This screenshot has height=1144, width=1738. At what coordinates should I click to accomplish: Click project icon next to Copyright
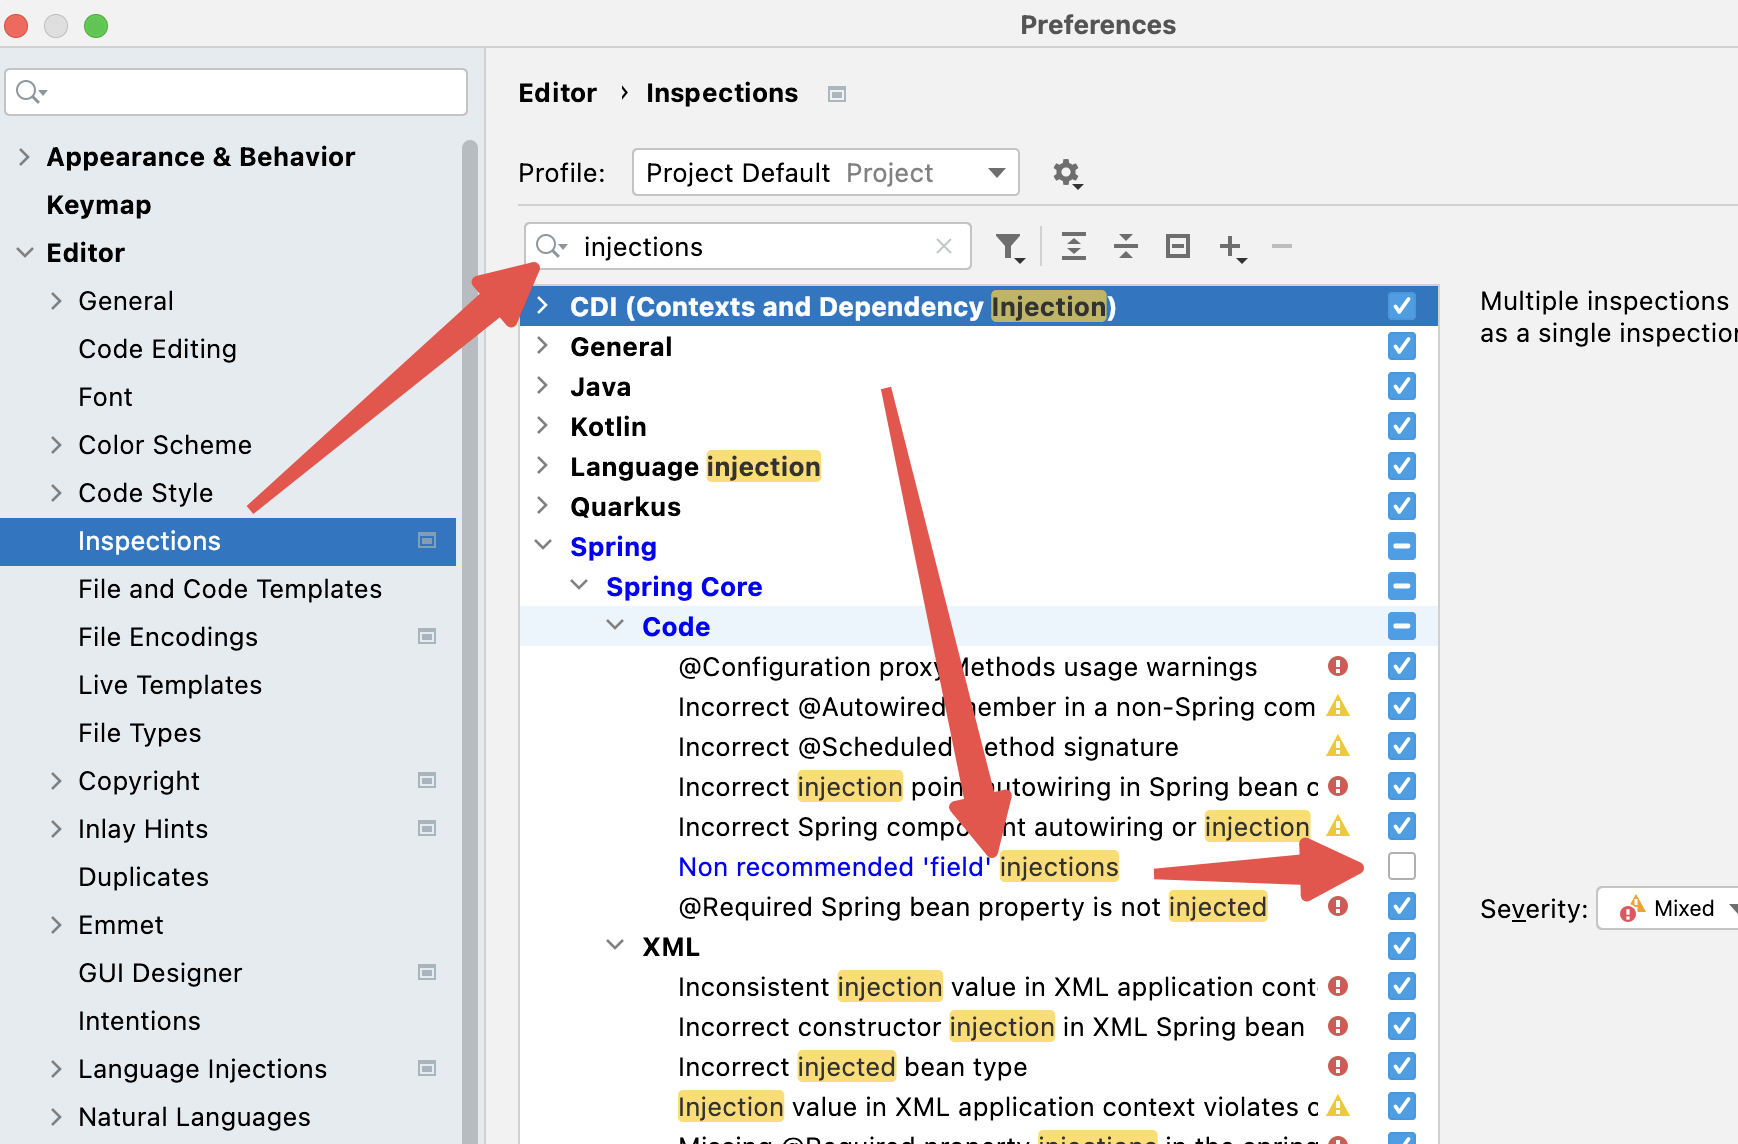(427, 781)
